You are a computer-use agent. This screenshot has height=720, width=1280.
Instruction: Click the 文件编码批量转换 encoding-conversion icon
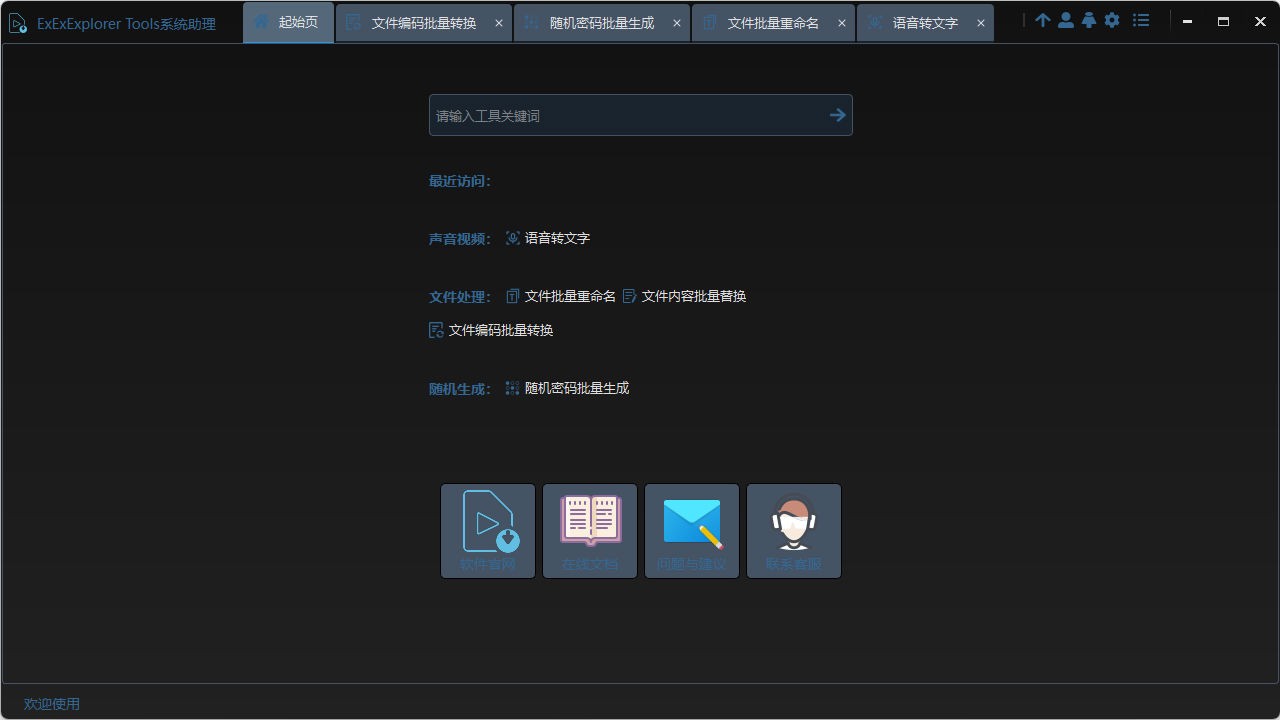[435, 329]
